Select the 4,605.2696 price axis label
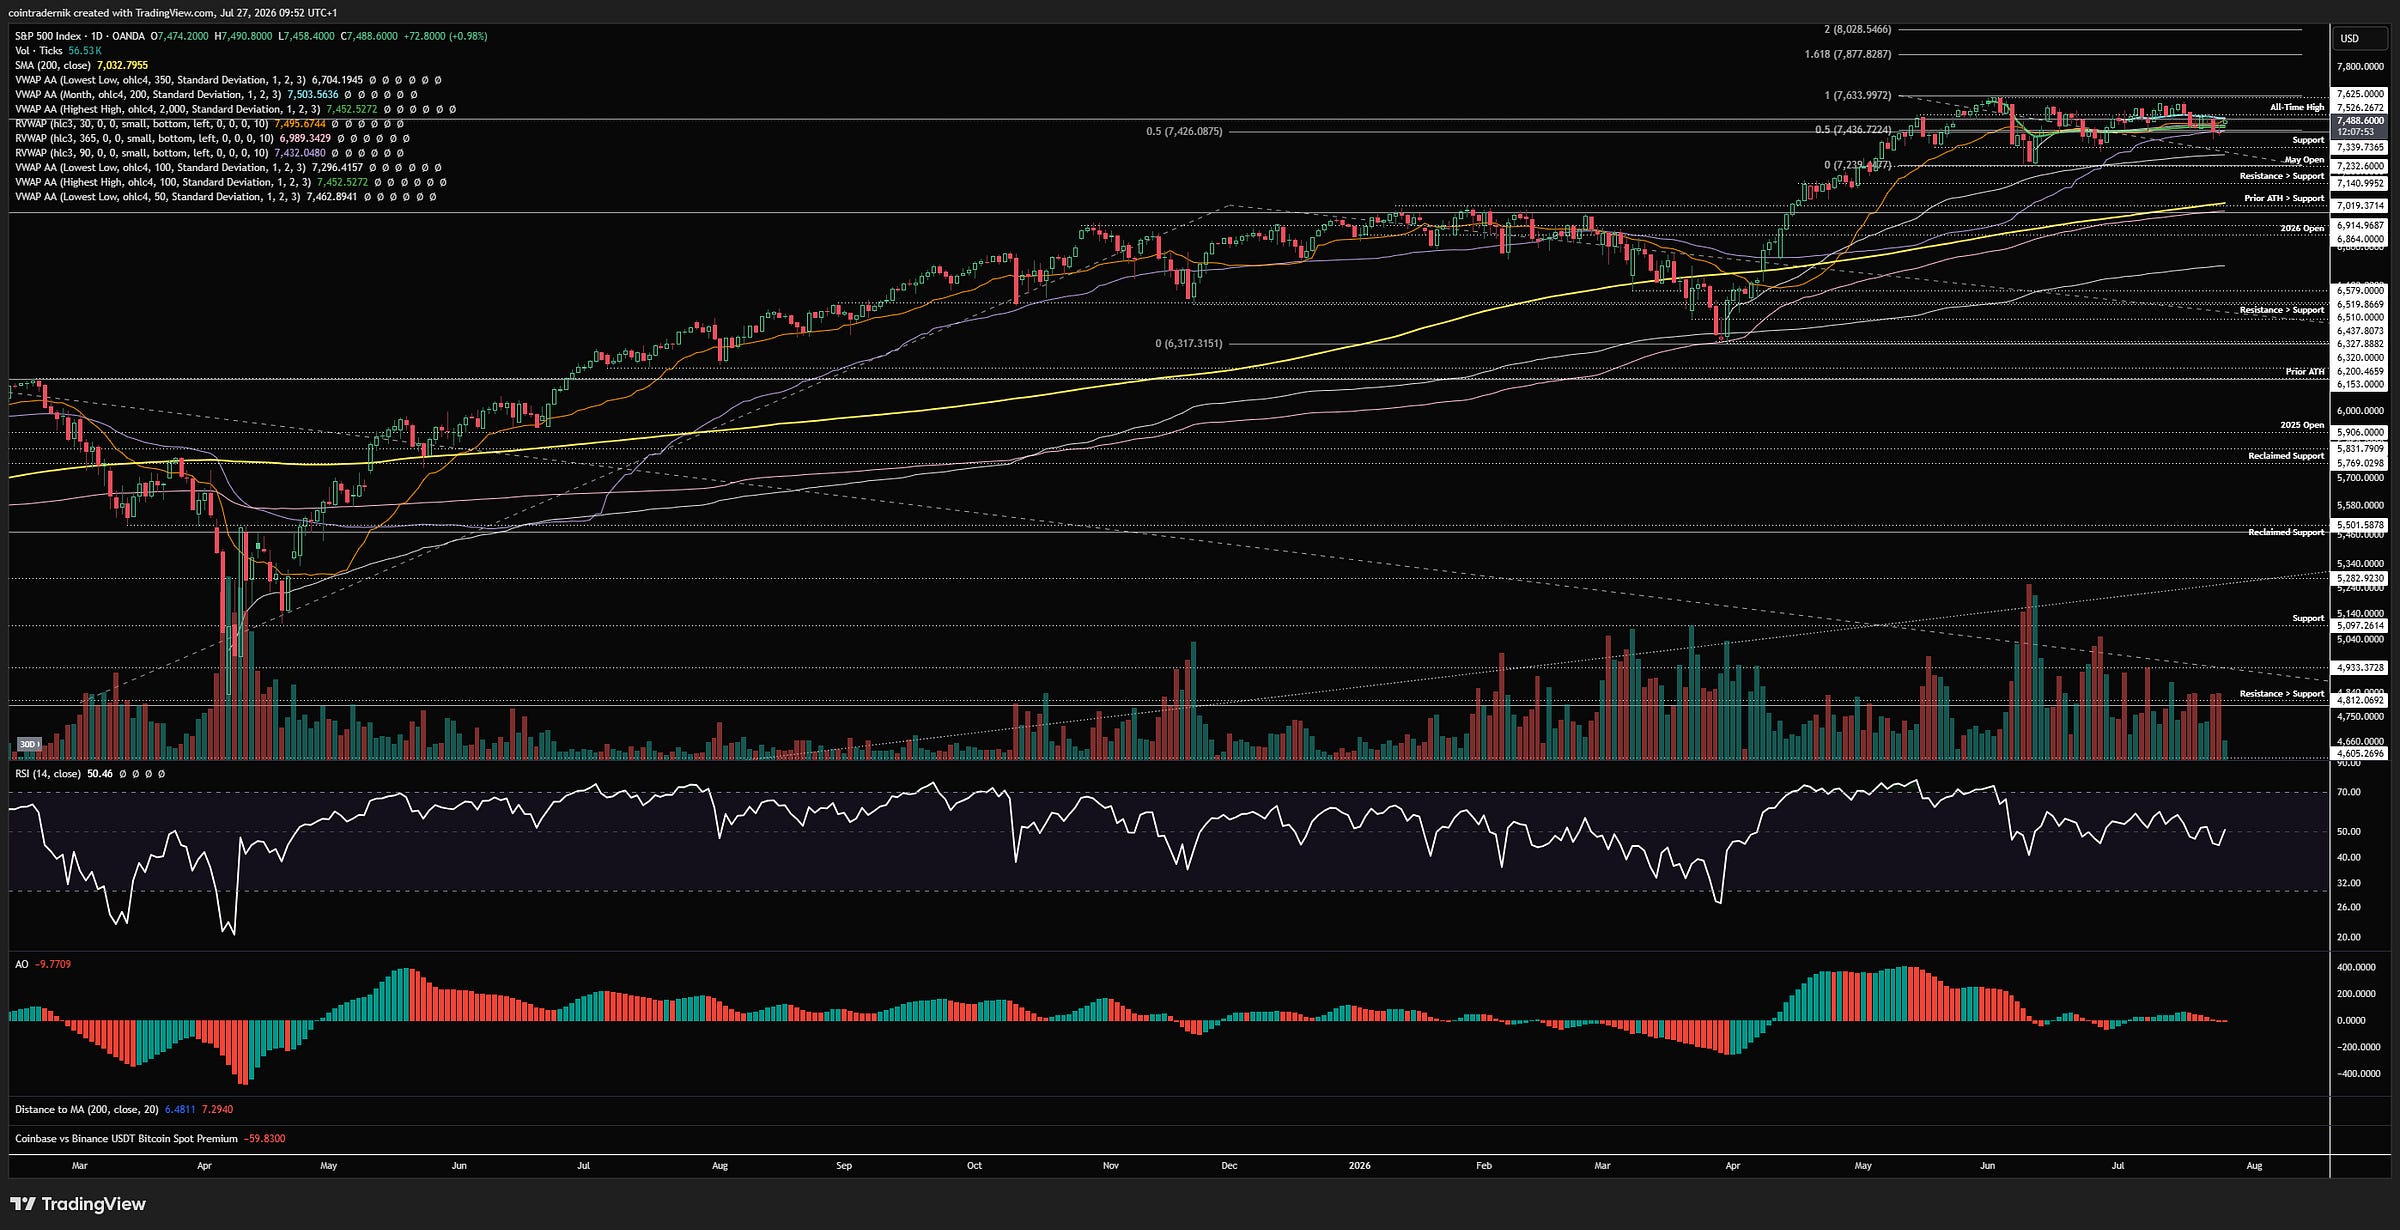Screen dimensions: 2400x1230 (x=2360, y=753)
